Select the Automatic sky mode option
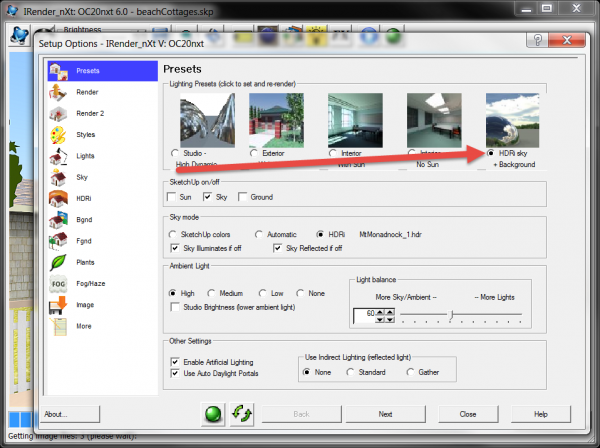Viewport: 600px width, 448px height. click(256, 233)
